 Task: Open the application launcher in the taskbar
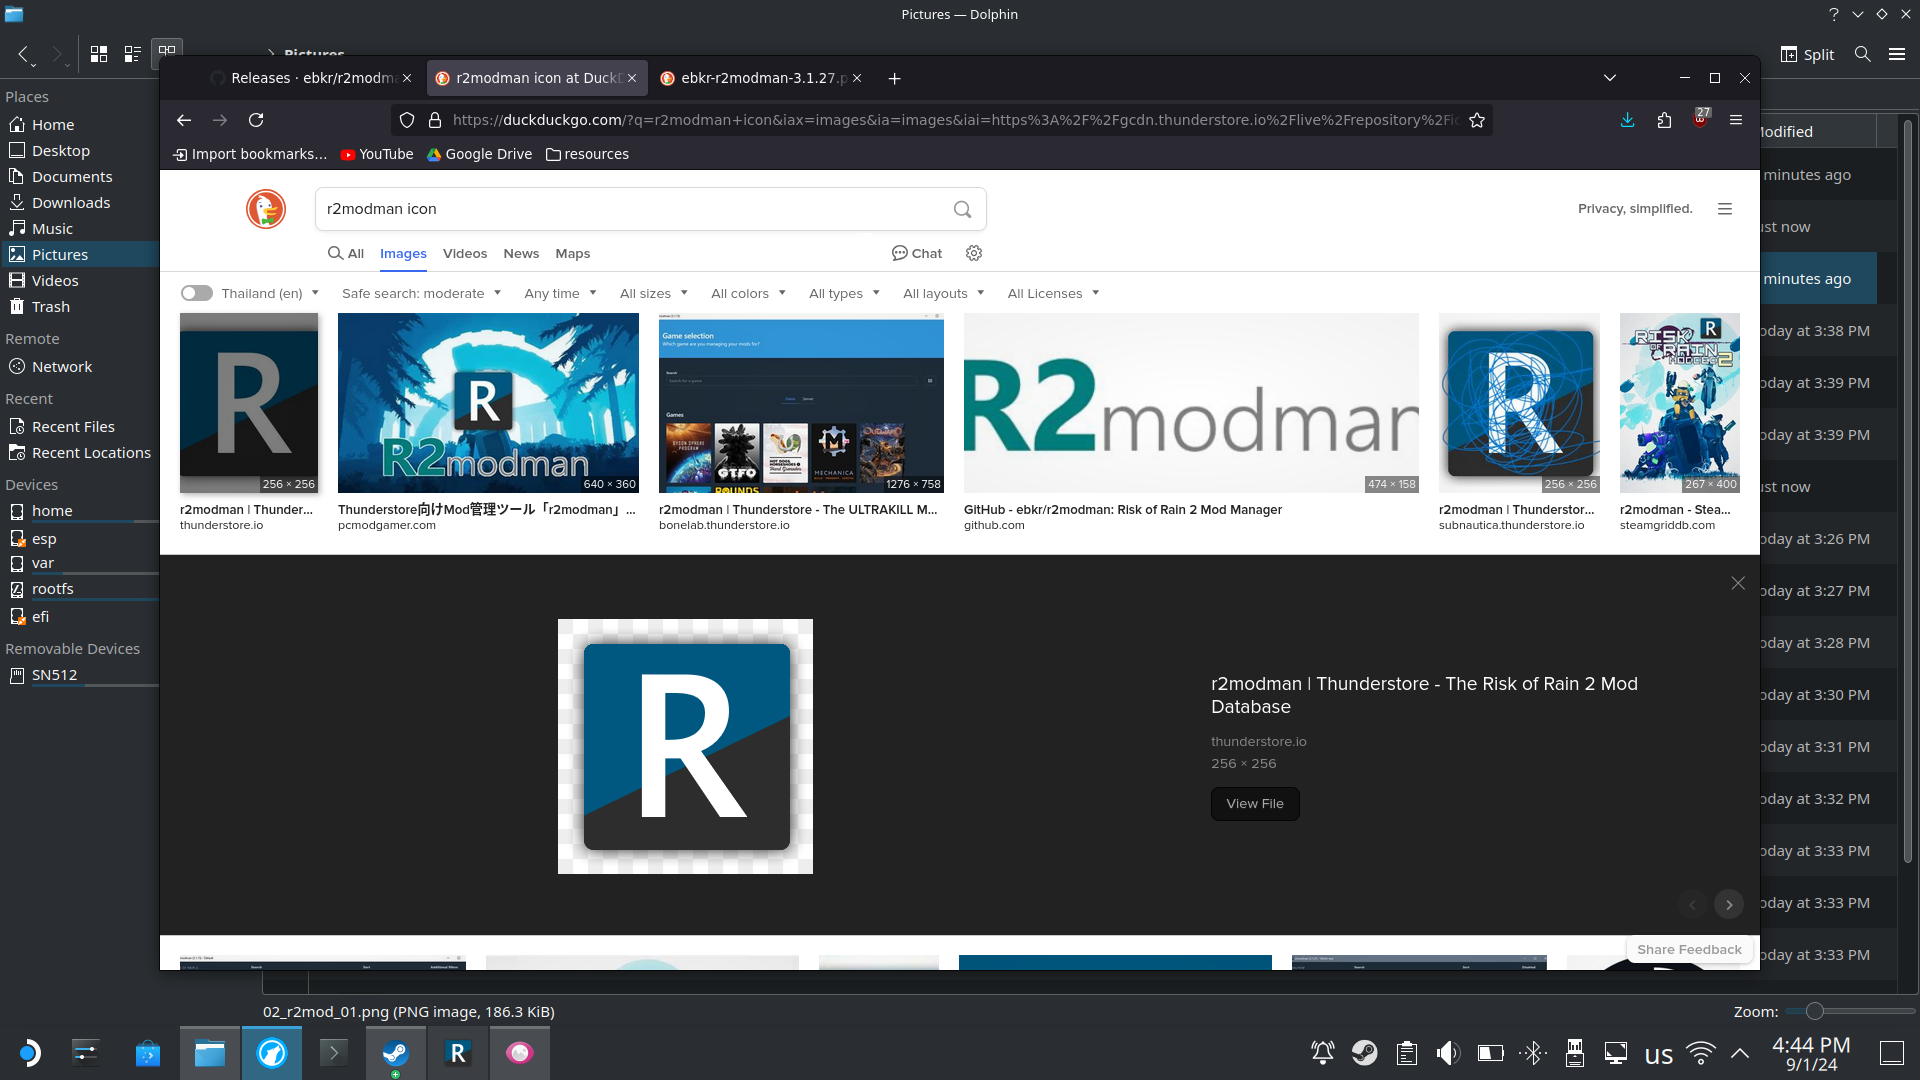pyautogui.click(x=29, y=1053)
